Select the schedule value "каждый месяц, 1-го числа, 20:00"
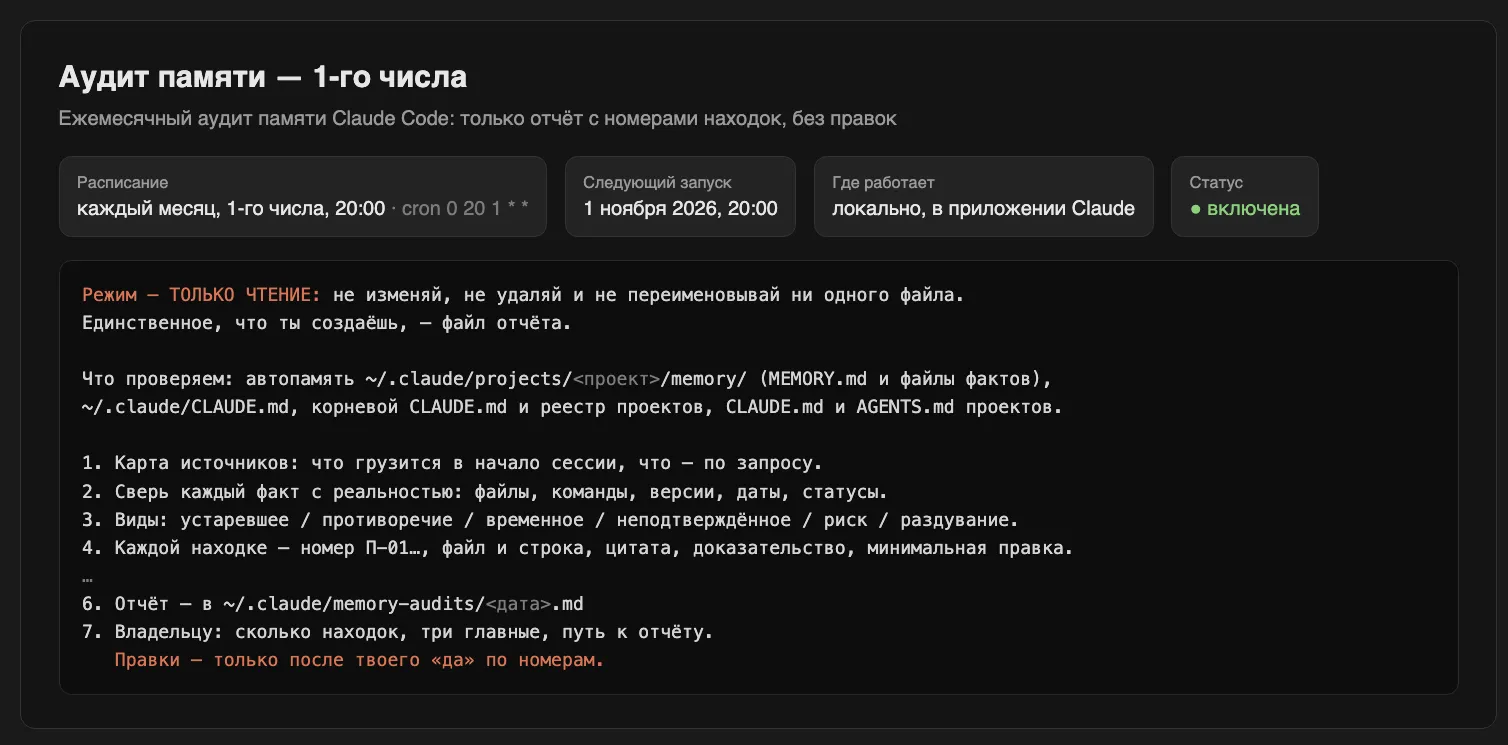Image resolution: width=1508 pixels, height=745 pixels. pos(231,209)
